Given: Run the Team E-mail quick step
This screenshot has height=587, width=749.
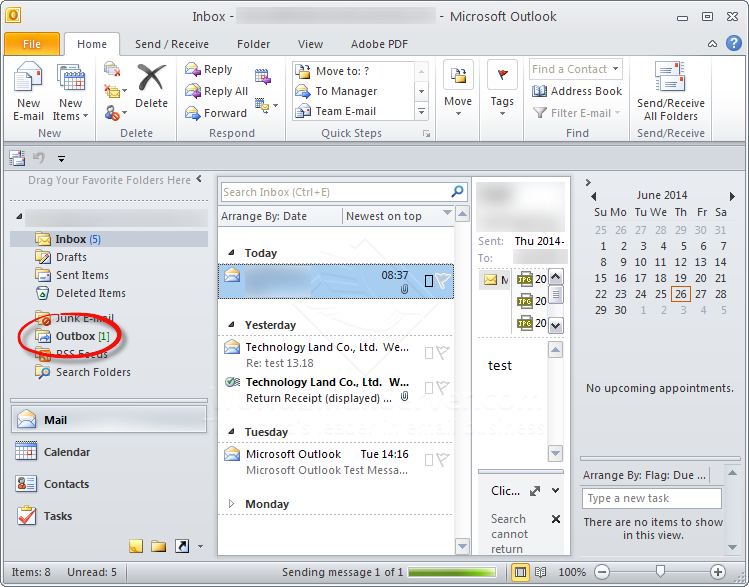Looking at the screenshot, I should pos(353,111).
